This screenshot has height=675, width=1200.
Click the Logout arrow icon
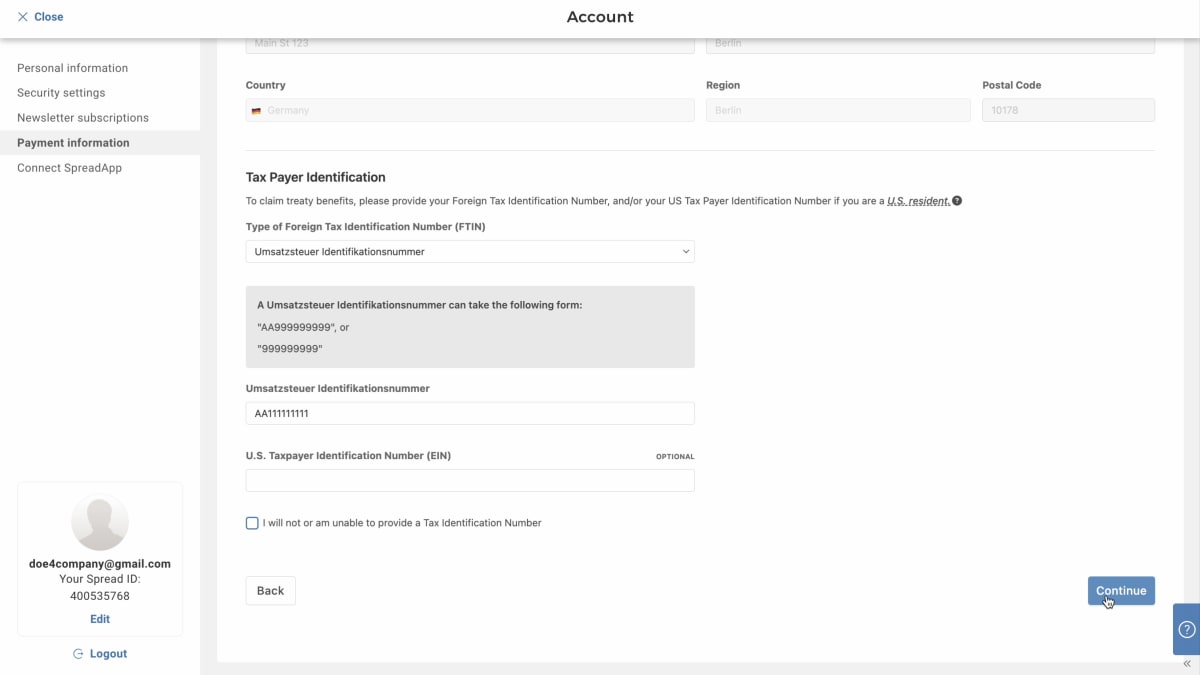click(x=78, y=654)
